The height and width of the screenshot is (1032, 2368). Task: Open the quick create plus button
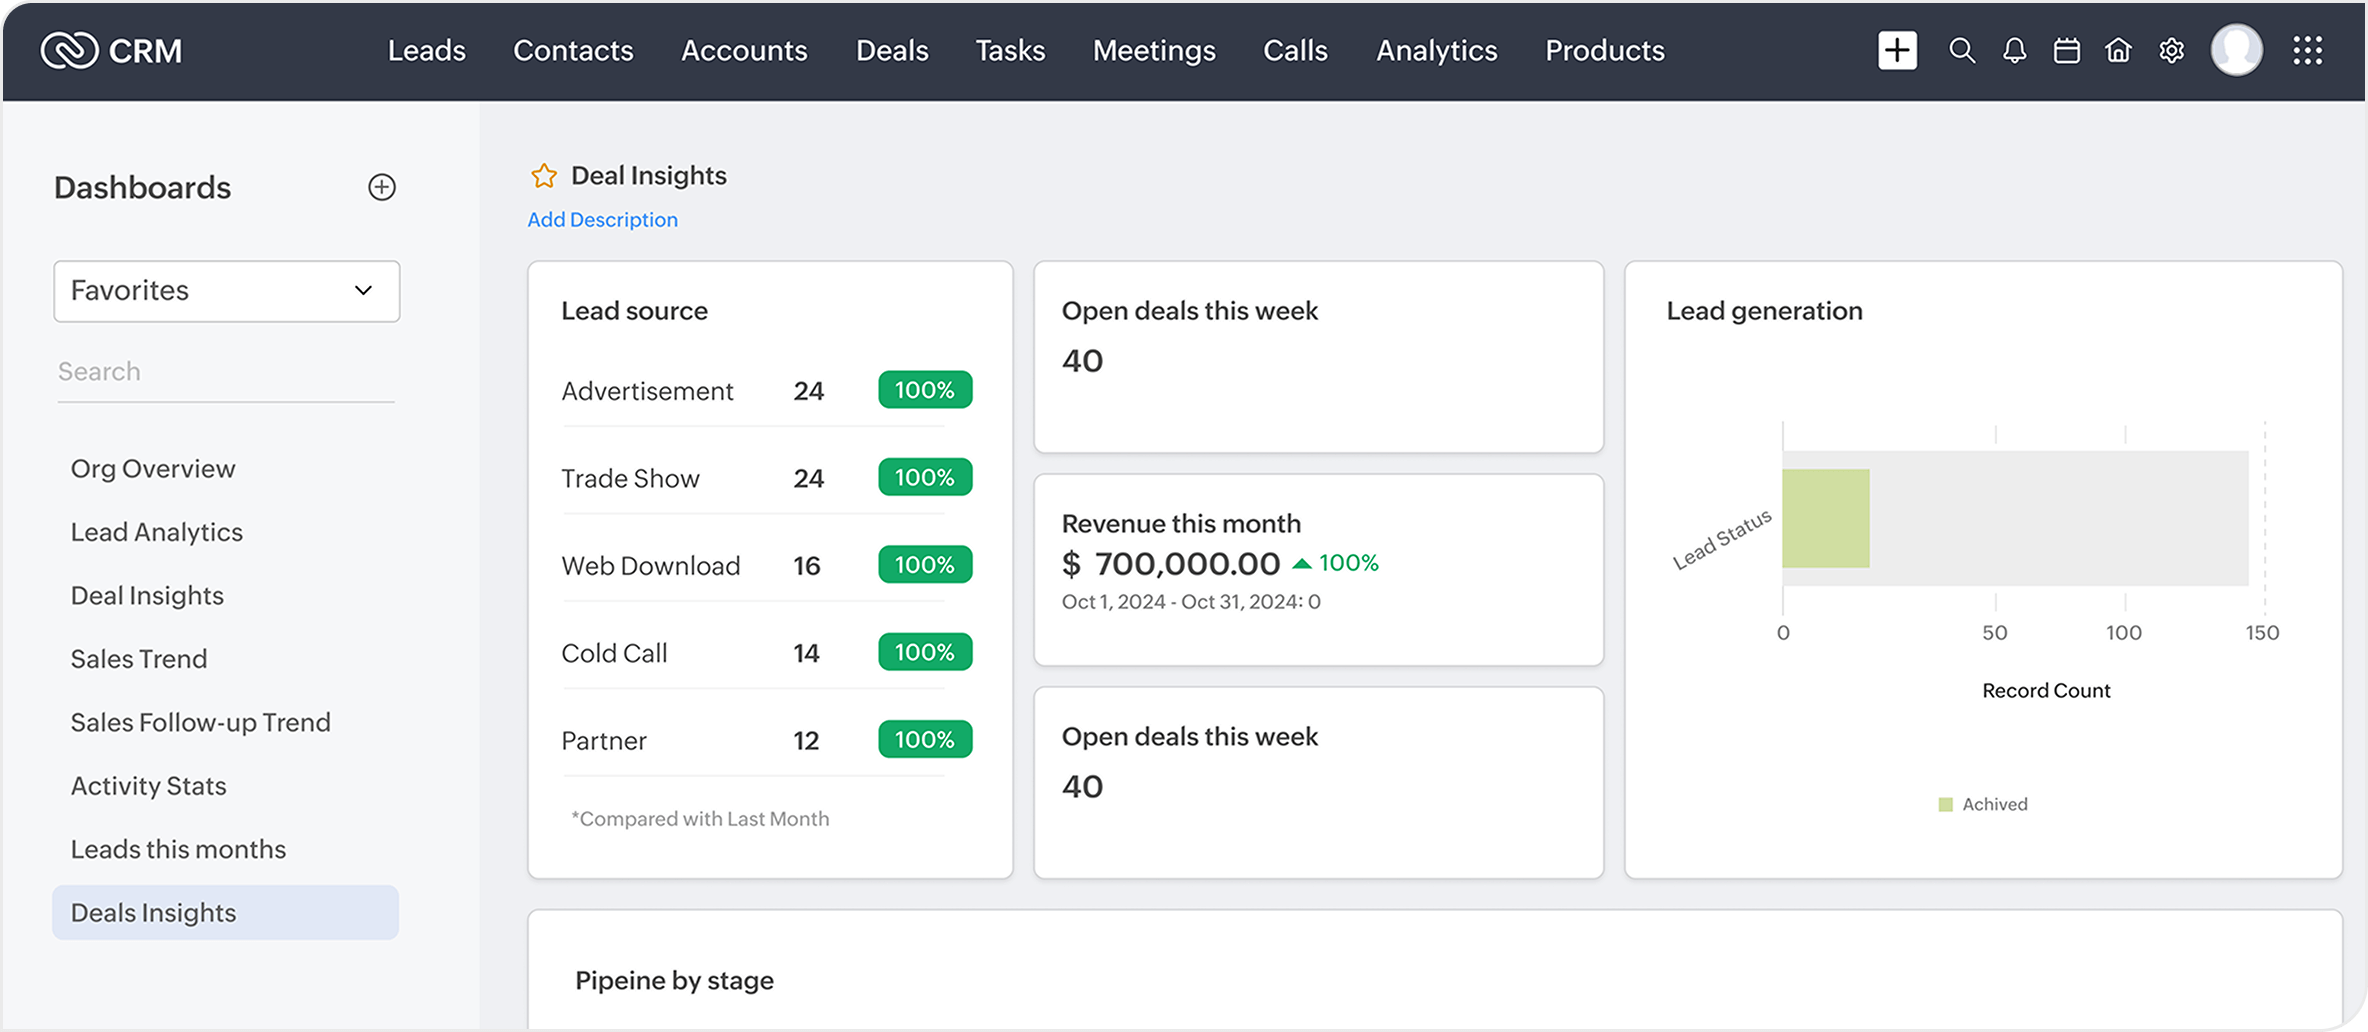tap(1897, 50)
